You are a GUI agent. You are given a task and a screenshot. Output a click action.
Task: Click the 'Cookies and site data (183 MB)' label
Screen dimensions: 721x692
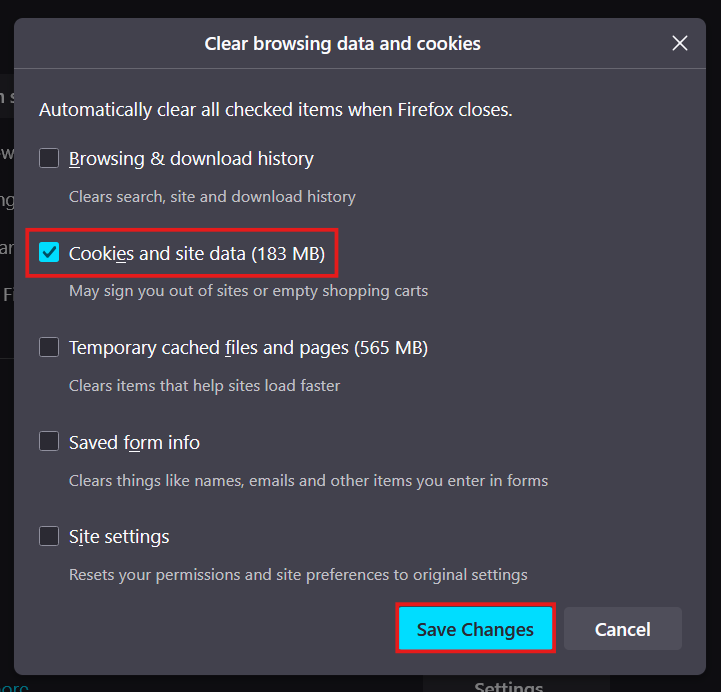coord(196,253)
